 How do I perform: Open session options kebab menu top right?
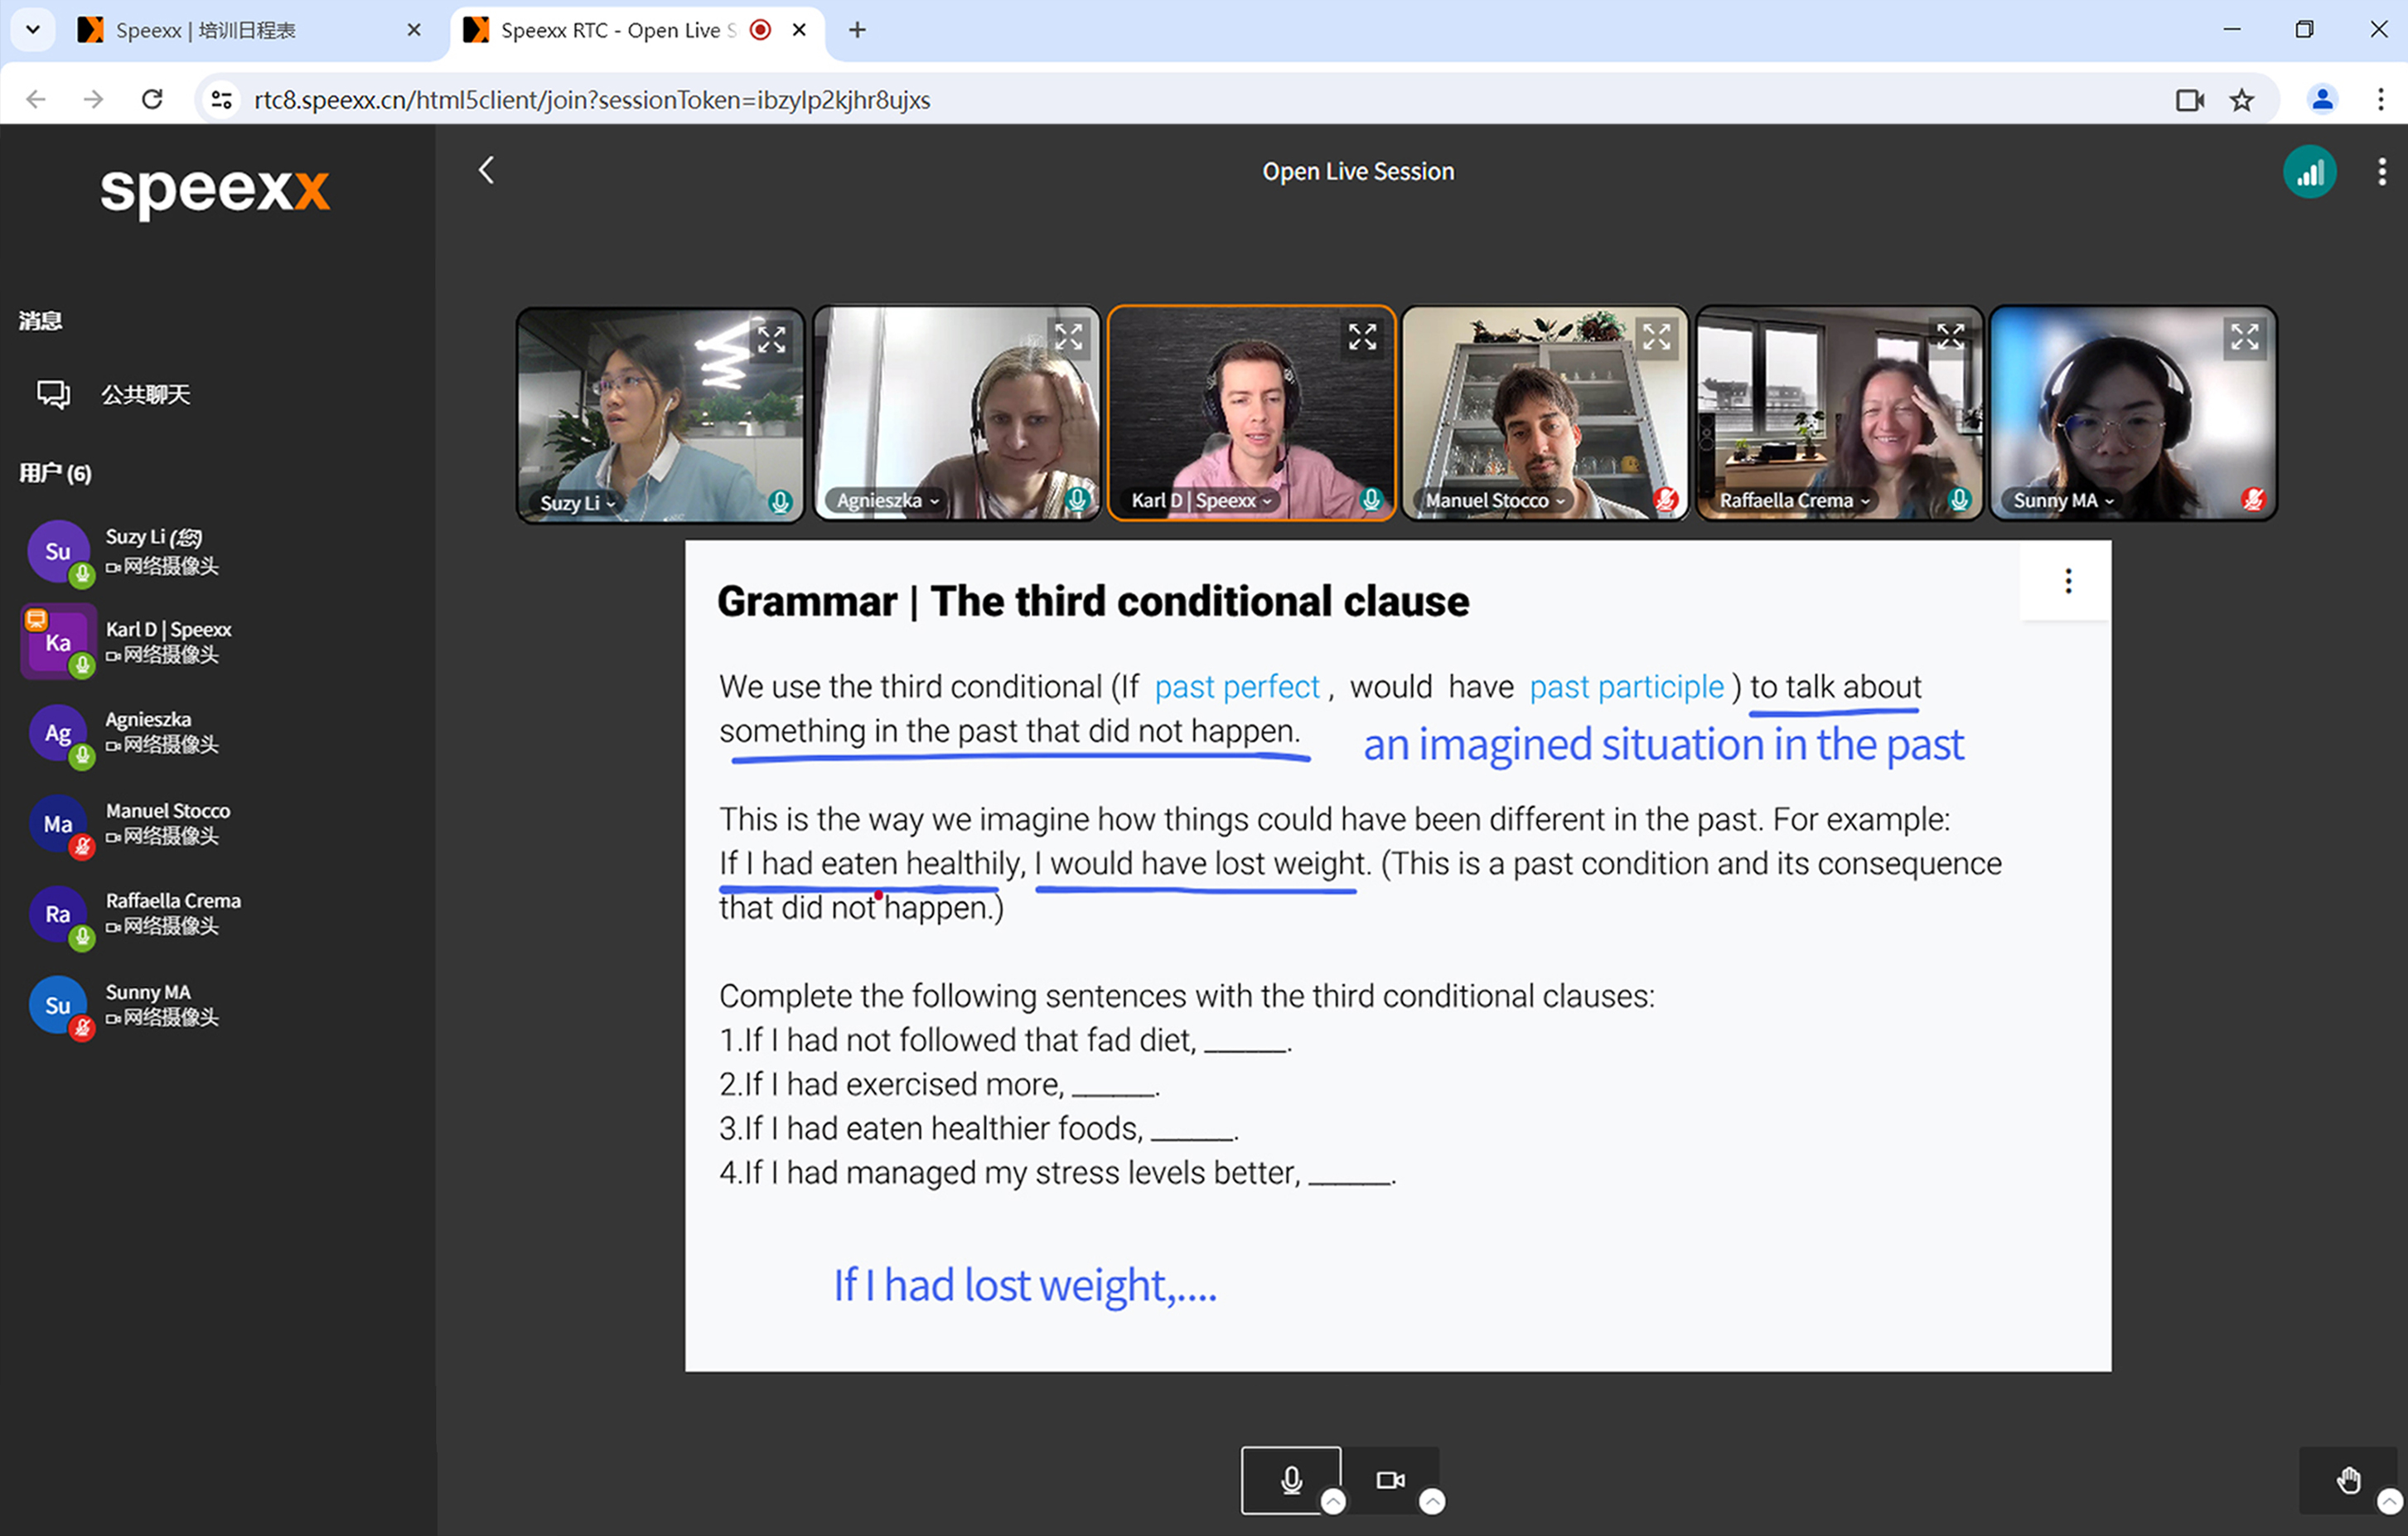pos(2382,172)
